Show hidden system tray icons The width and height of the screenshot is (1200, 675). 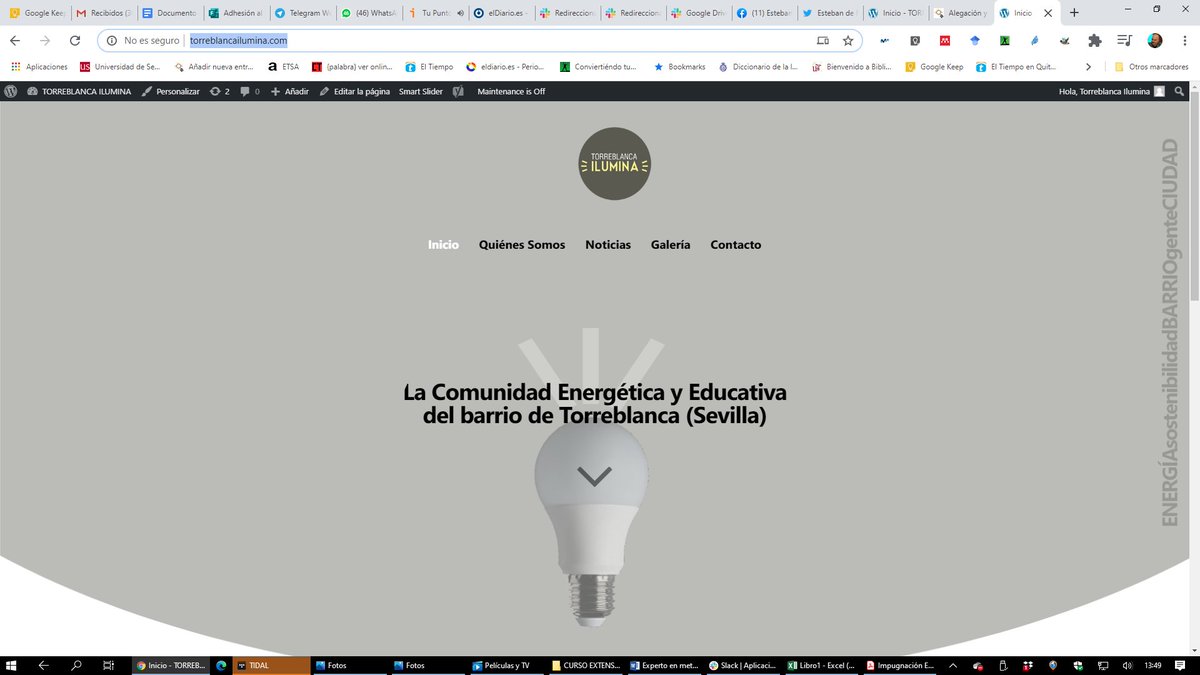click(x=952, y=665)
